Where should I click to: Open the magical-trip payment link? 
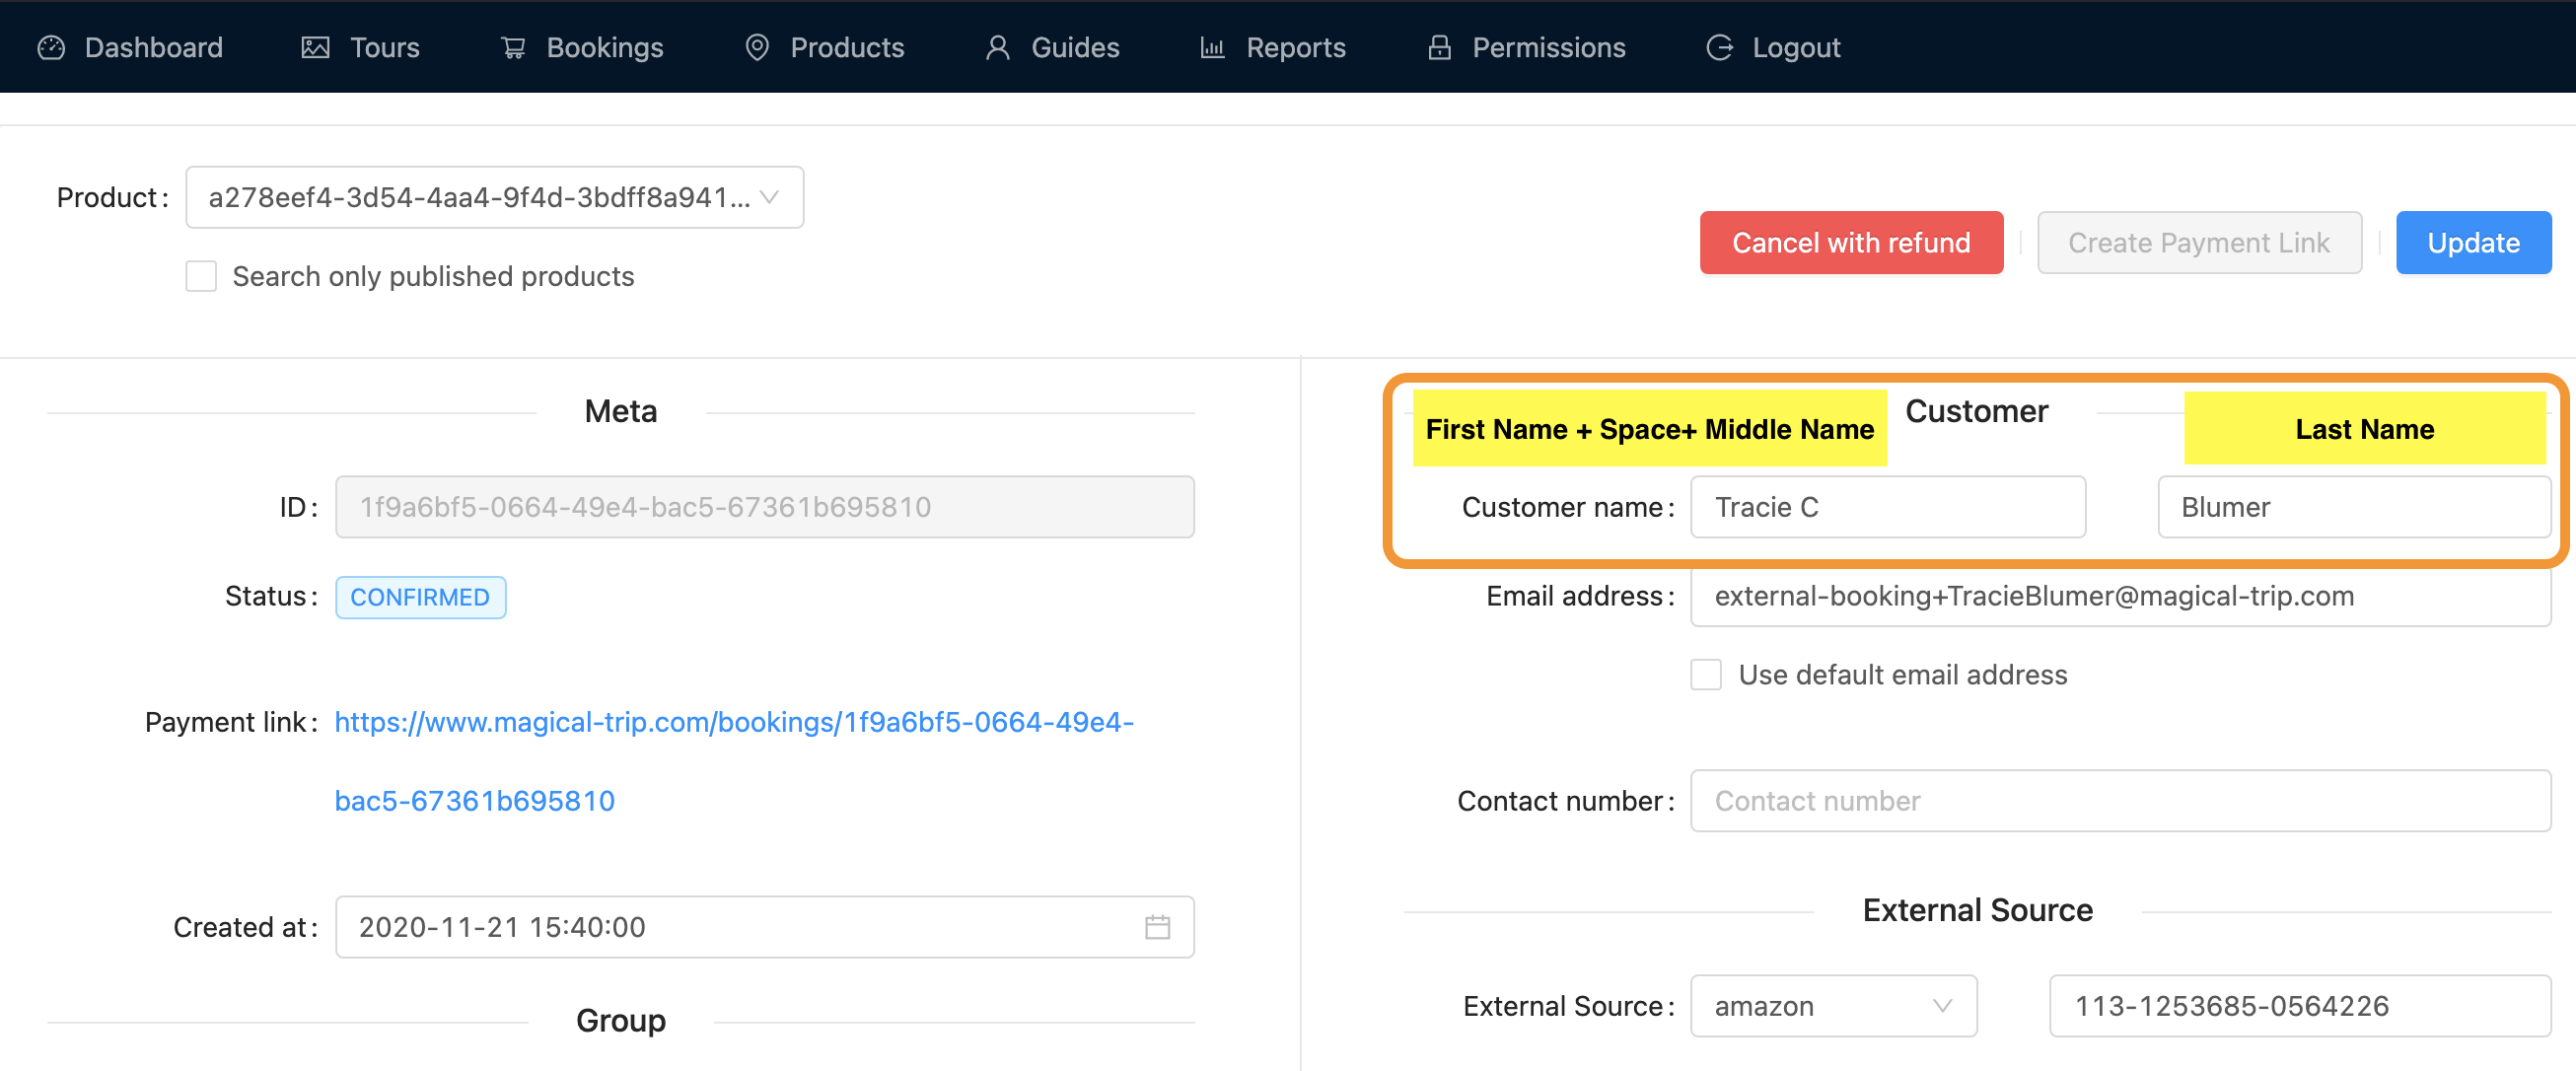733,722
